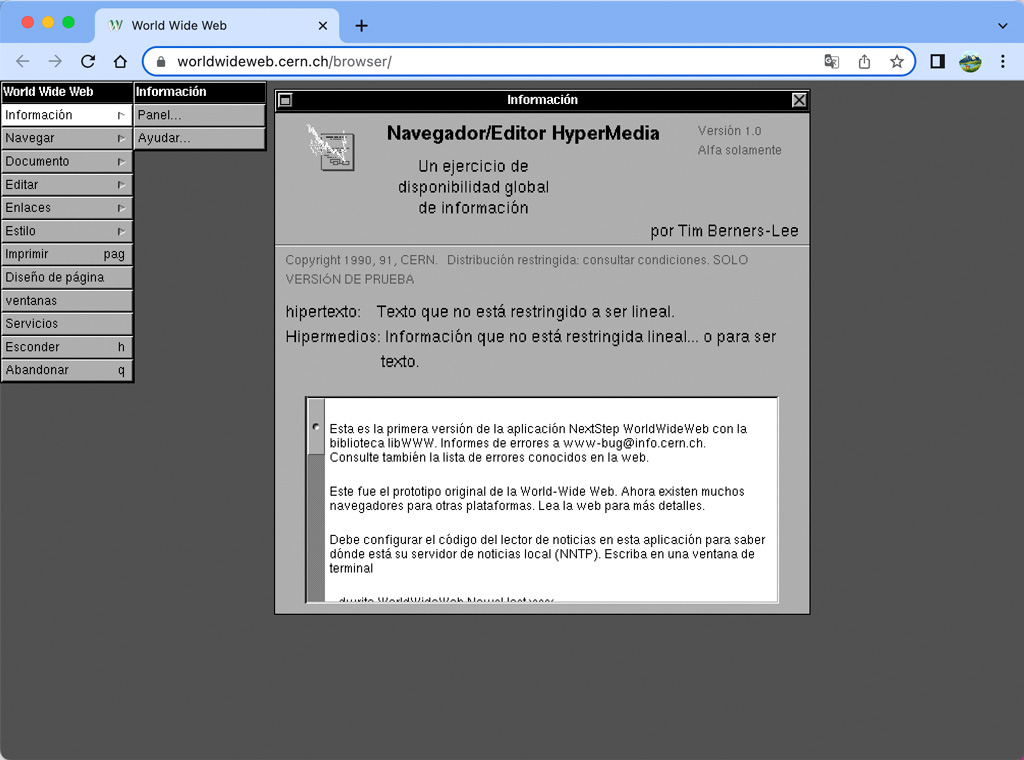Open the profile avatar menu
This screenshot has height=760, width=1024.
point(970,61)
